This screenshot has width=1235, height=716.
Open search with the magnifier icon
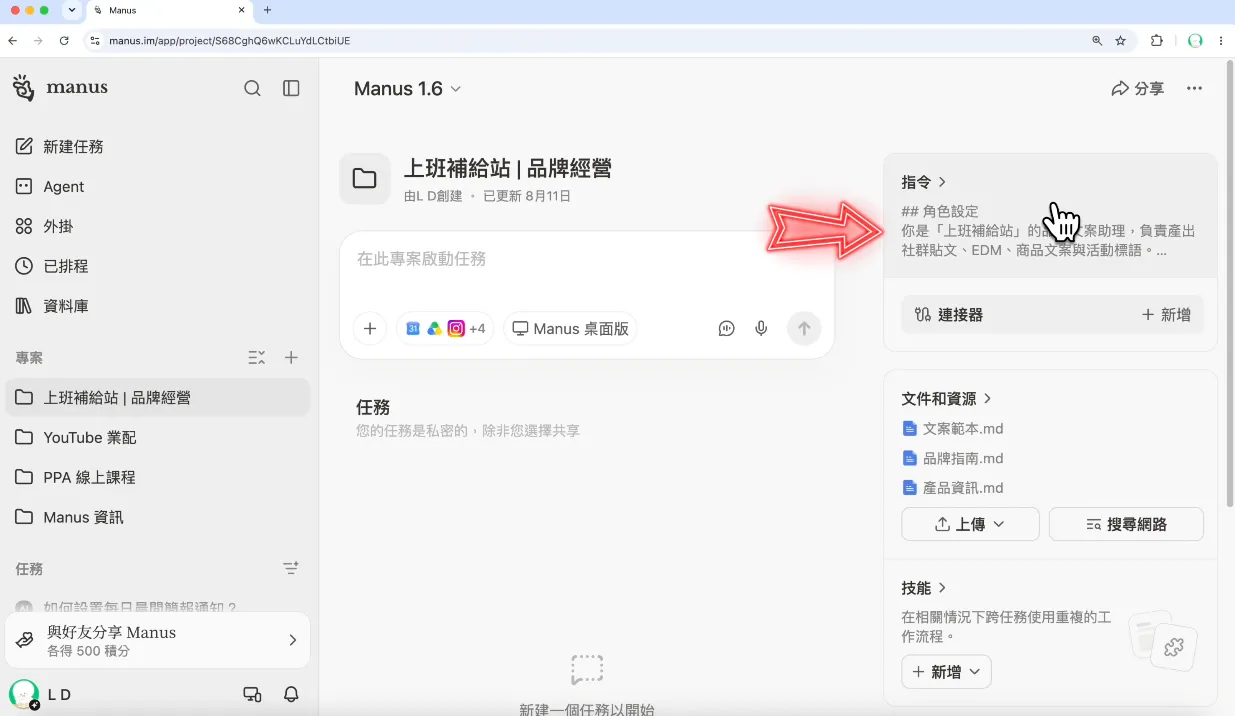[252, 88]
